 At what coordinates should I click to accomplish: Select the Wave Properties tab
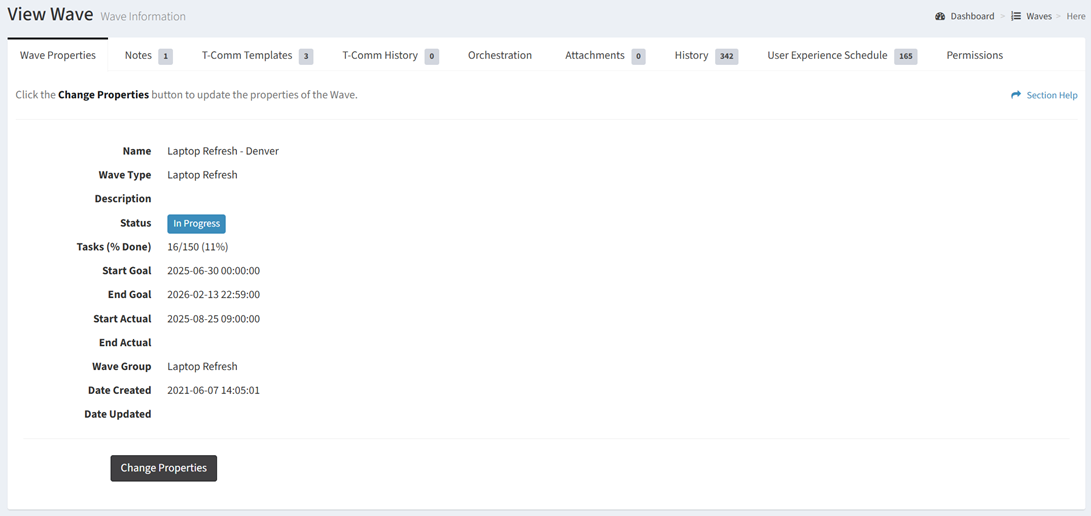[x=58, y=56]
